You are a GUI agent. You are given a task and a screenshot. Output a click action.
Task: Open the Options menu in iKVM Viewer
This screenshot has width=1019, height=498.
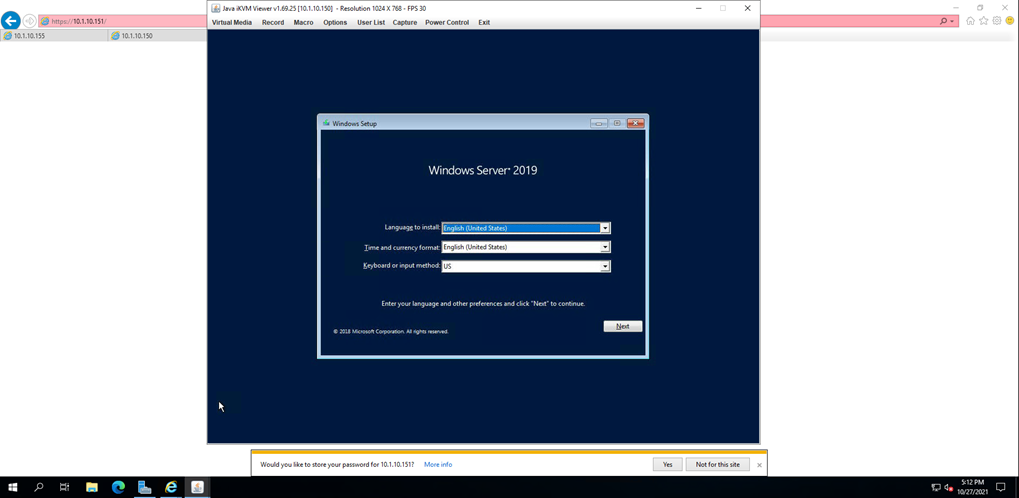[x=335, y=22]
